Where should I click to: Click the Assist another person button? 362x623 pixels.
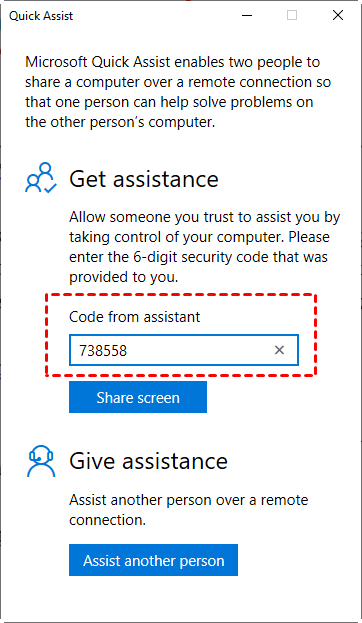(153, 560)
